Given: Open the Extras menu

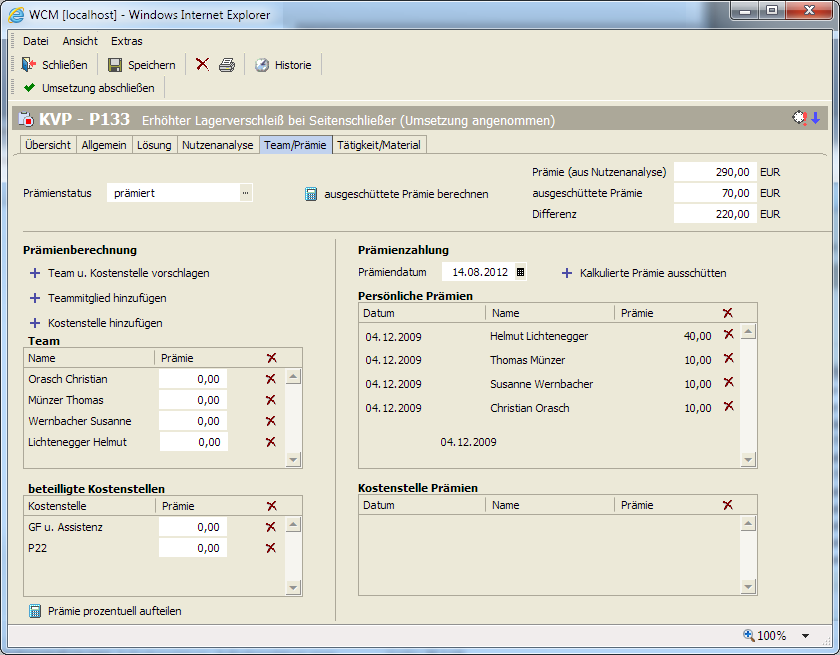Looking at the screenshot, I should point(127,41).
